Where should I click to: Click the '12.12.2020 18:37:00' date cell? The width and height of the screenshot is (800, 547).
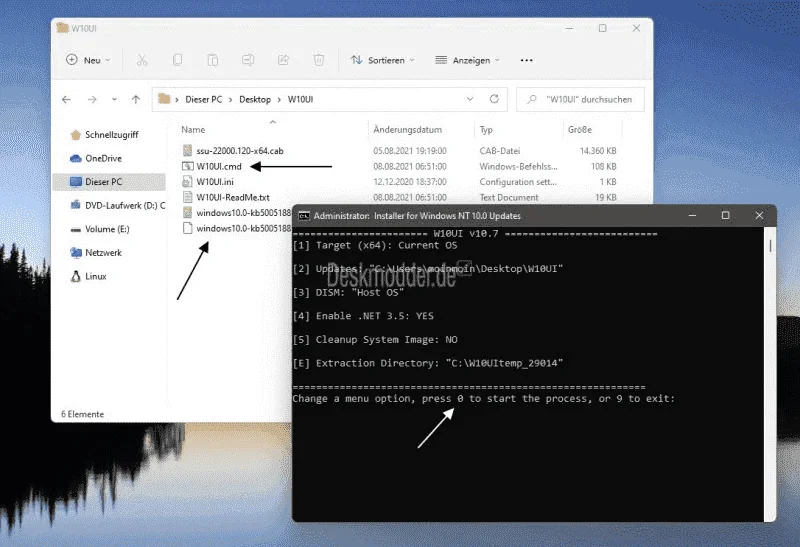point(410,182)
